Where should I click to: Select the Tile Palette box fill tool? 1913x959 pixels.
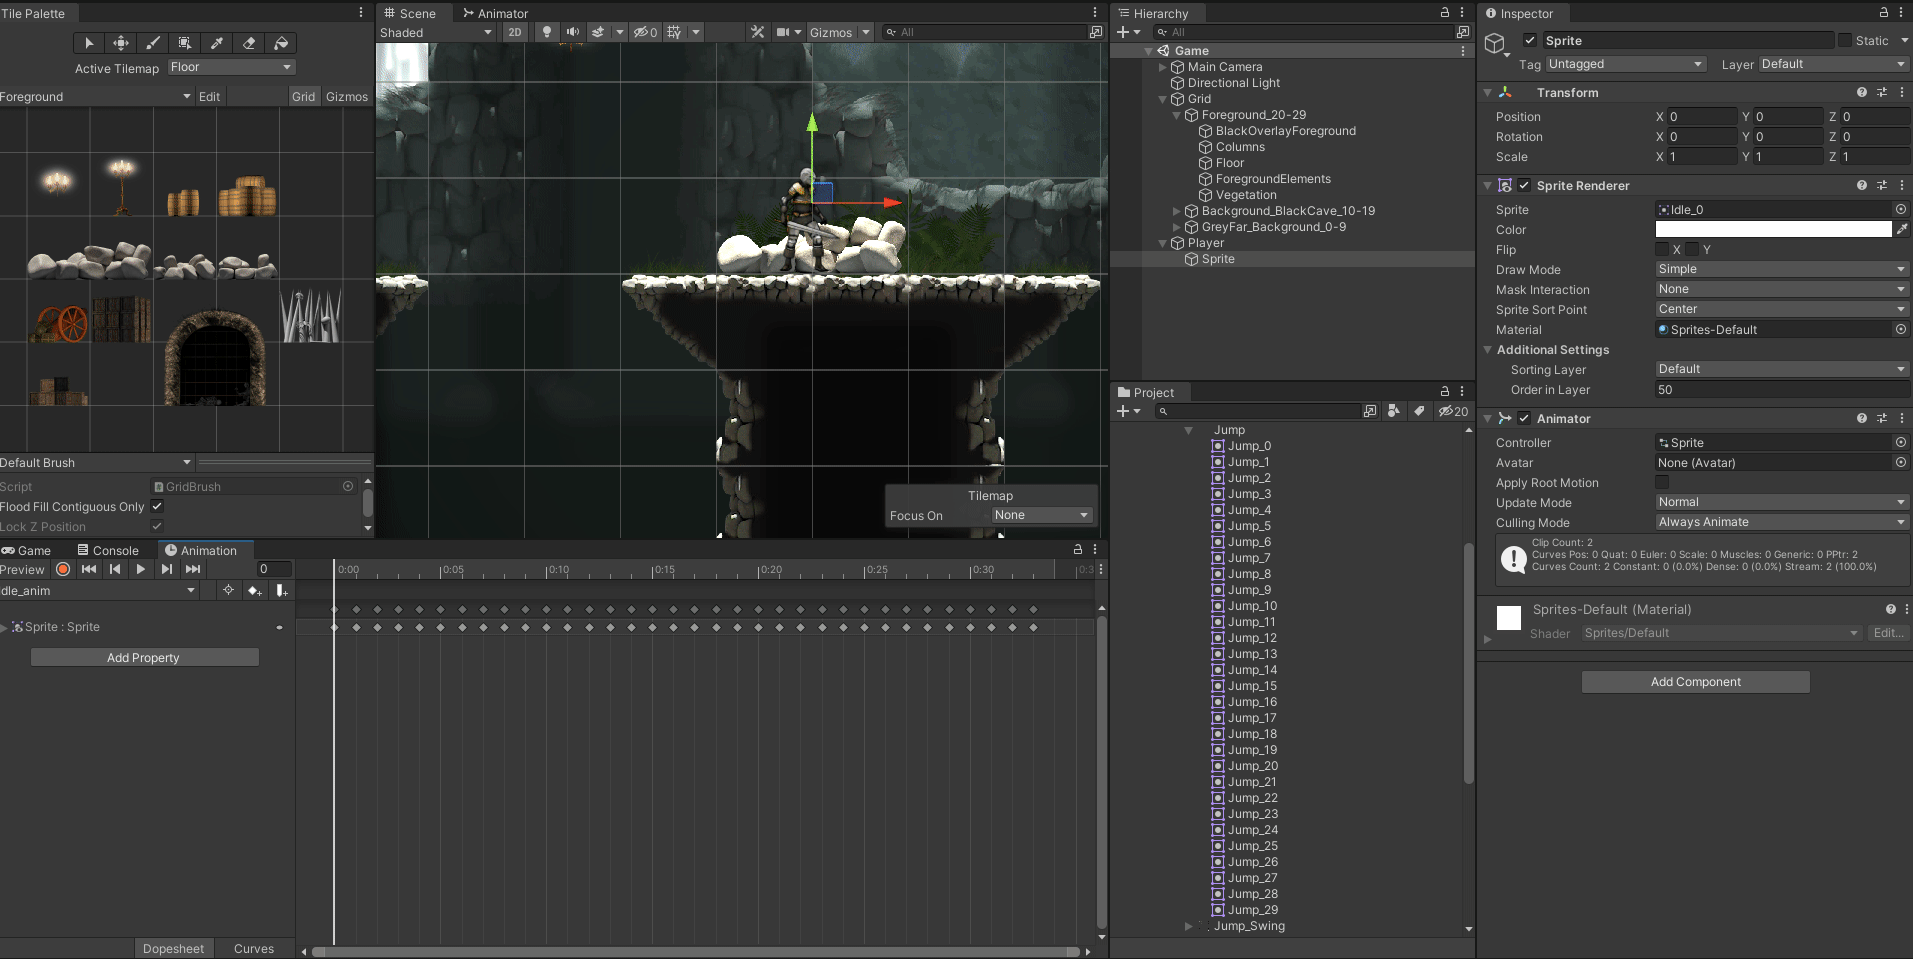pyautogui.click(x=185, y=43)
